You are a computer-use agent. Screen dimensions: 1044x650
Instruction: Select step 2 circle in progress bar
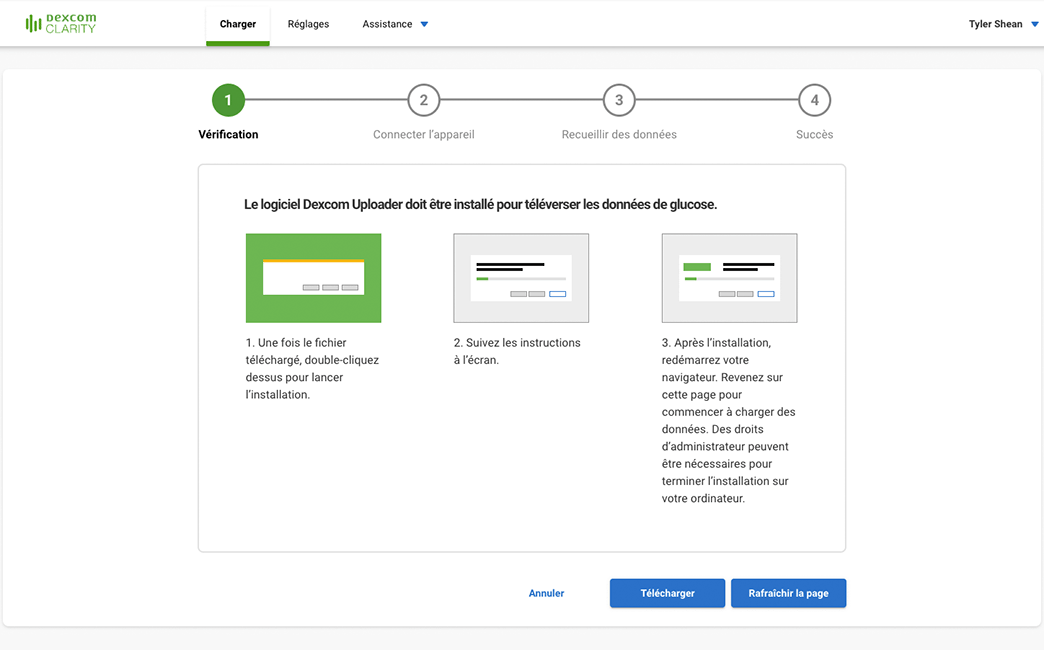(x=423, y=100)
